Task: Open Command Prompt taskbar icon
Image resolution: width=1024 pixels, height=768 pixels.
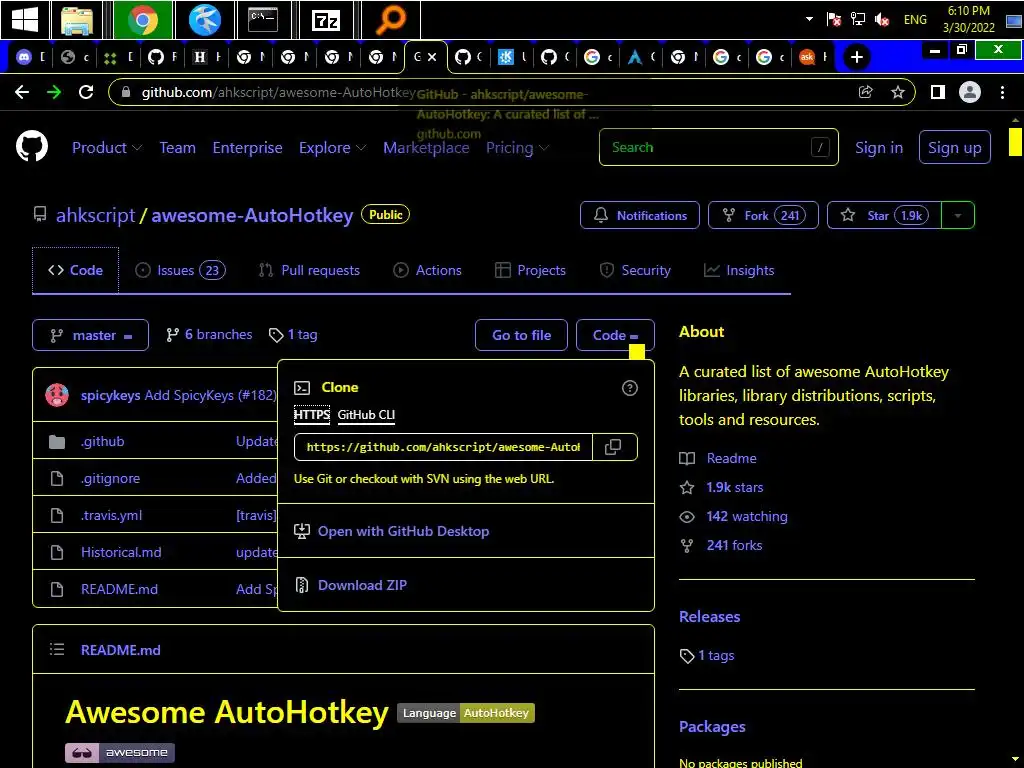Action: (x=263, y=20)
